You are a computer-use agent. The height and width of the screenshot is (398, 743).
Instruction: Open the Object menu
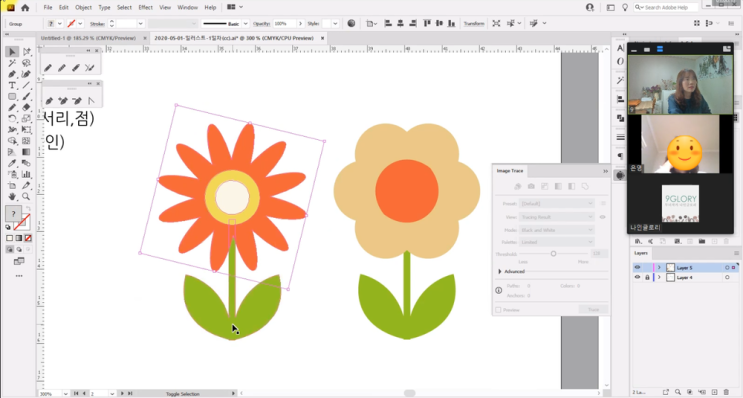(x=83, y=8)
